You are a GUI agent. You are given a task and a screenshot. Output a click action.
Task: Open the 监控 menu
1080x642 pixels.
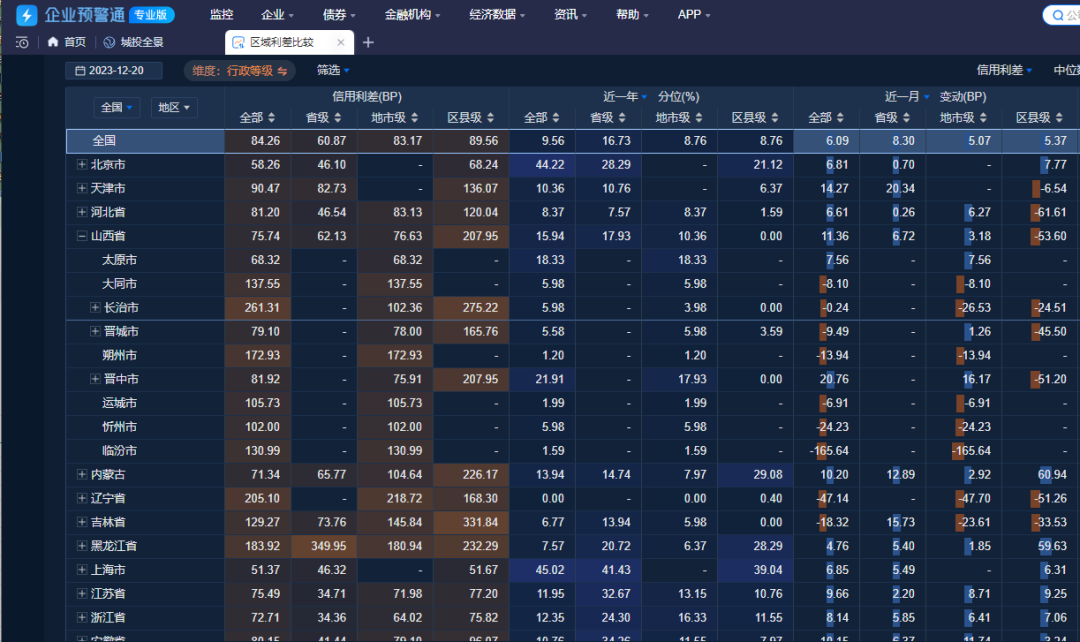click(221, 14)
